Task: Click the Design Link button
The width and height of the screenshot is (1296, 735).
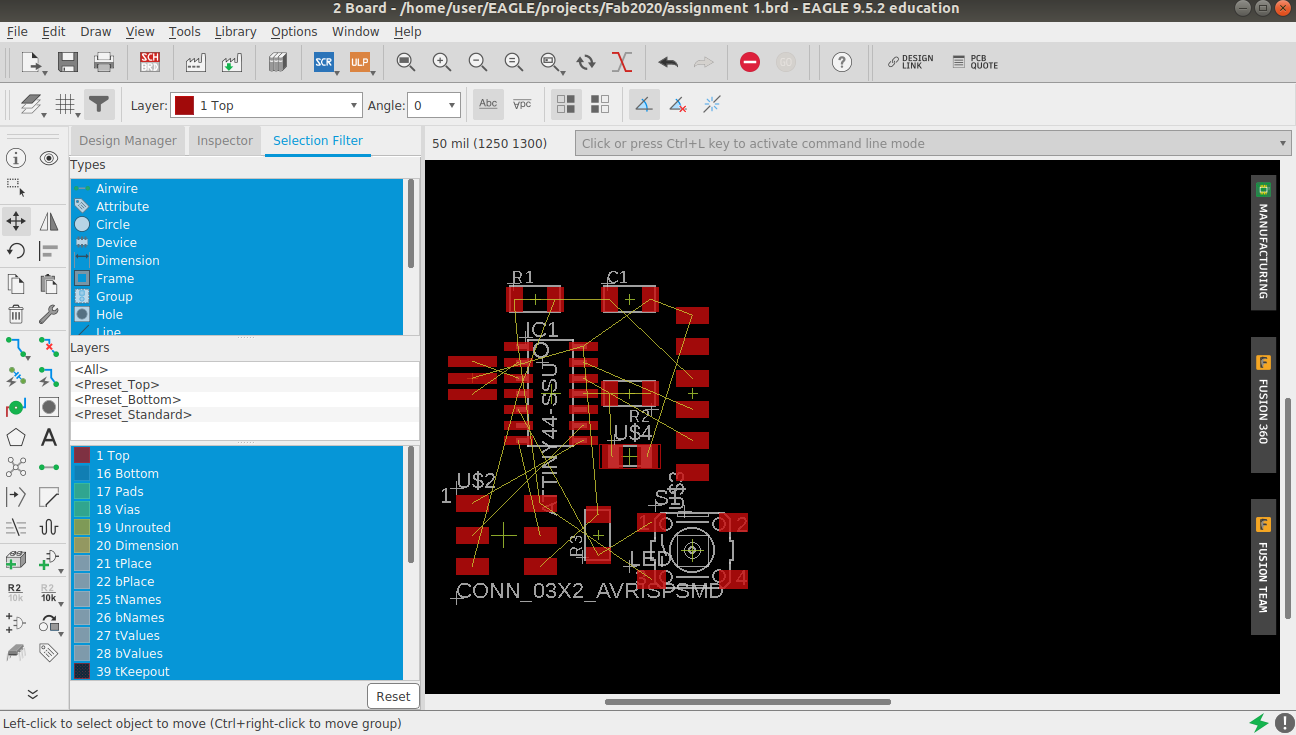Action: tap(910, 62)
